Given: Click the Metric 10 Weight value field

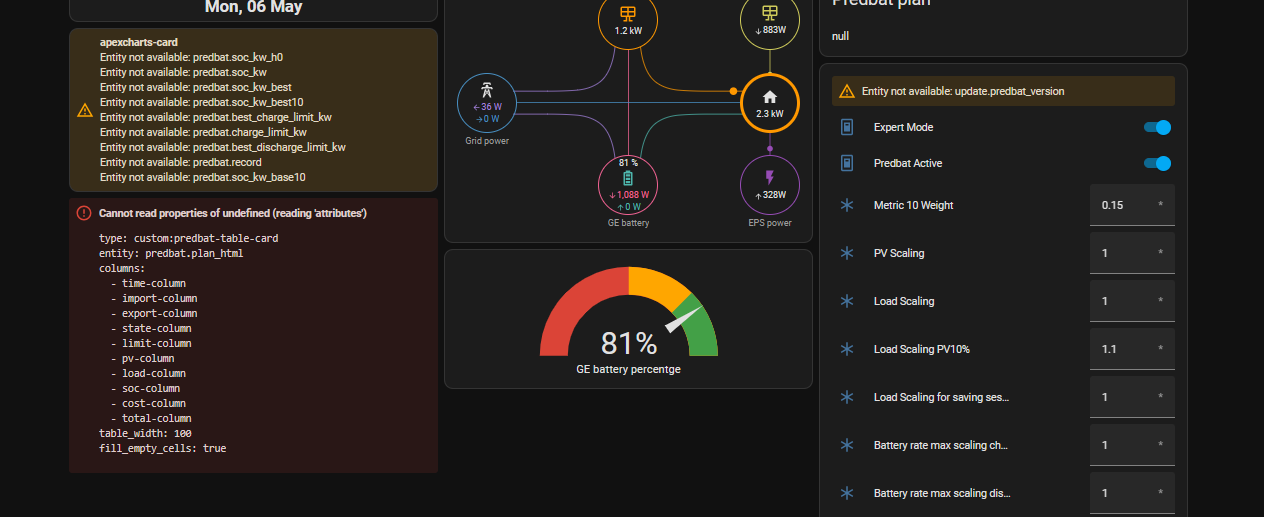Looking at the screenshot, I should [1132, 205].
